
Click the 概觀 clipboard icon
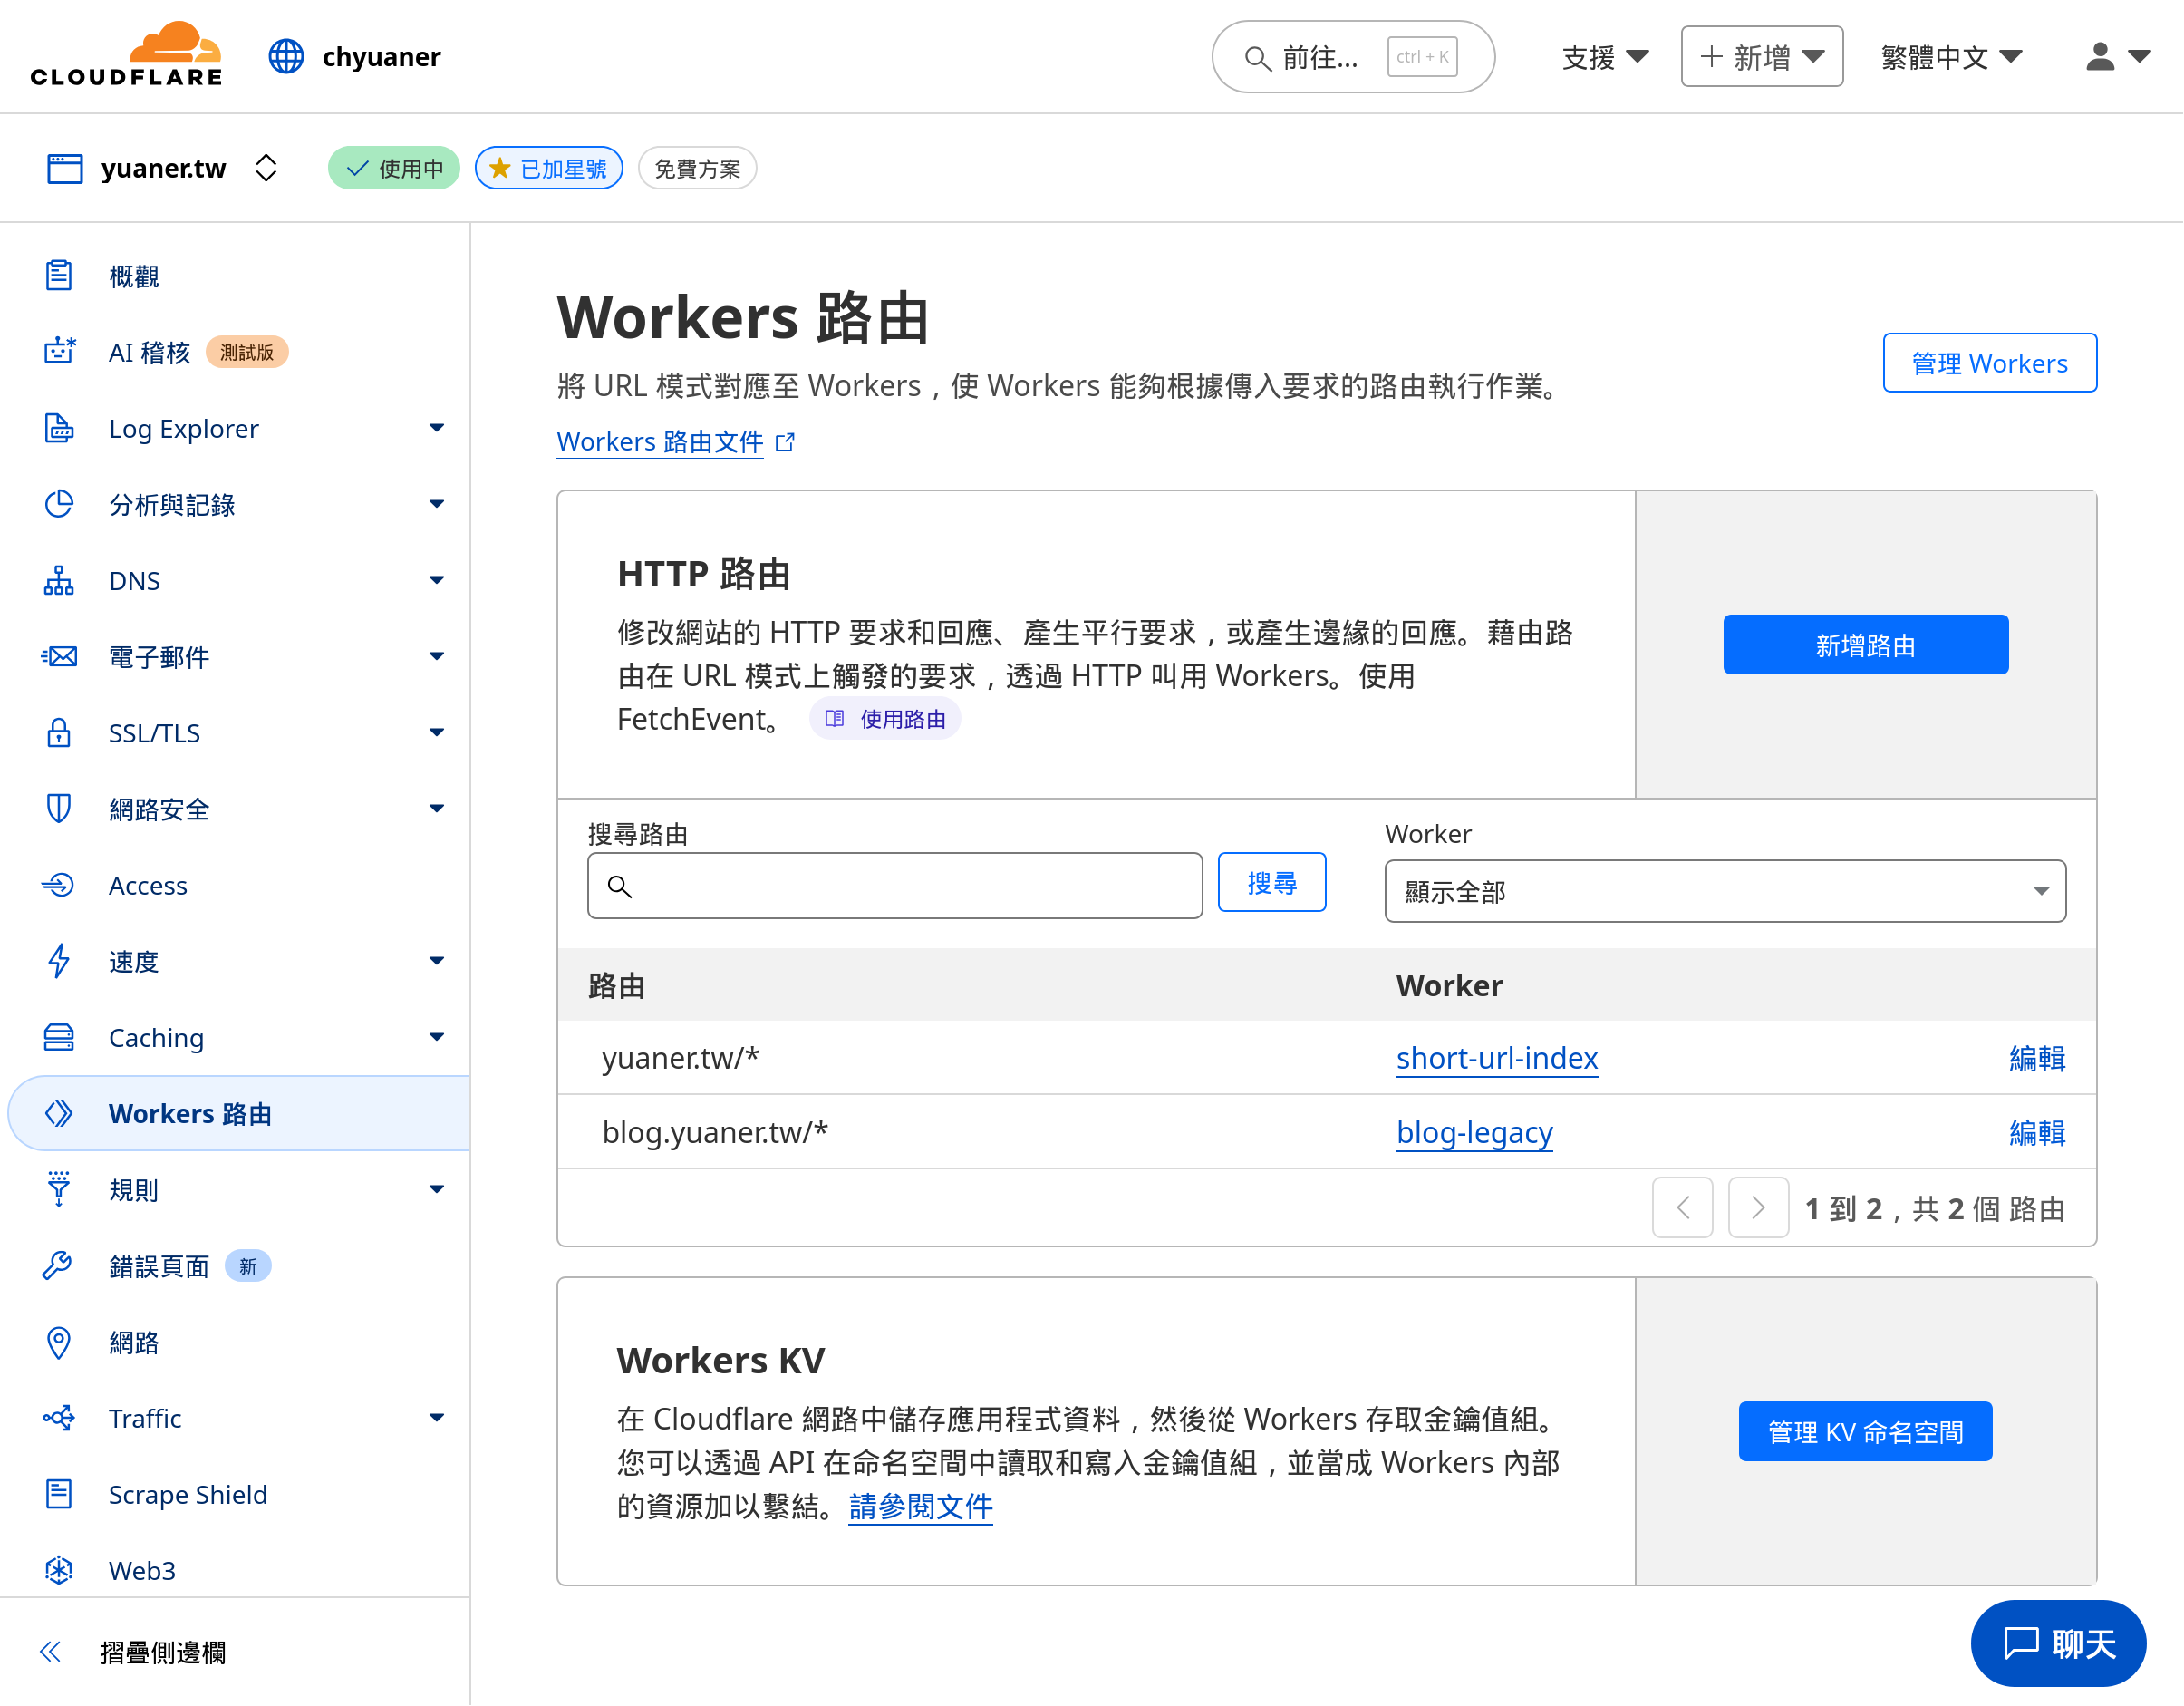click(59, 275)
